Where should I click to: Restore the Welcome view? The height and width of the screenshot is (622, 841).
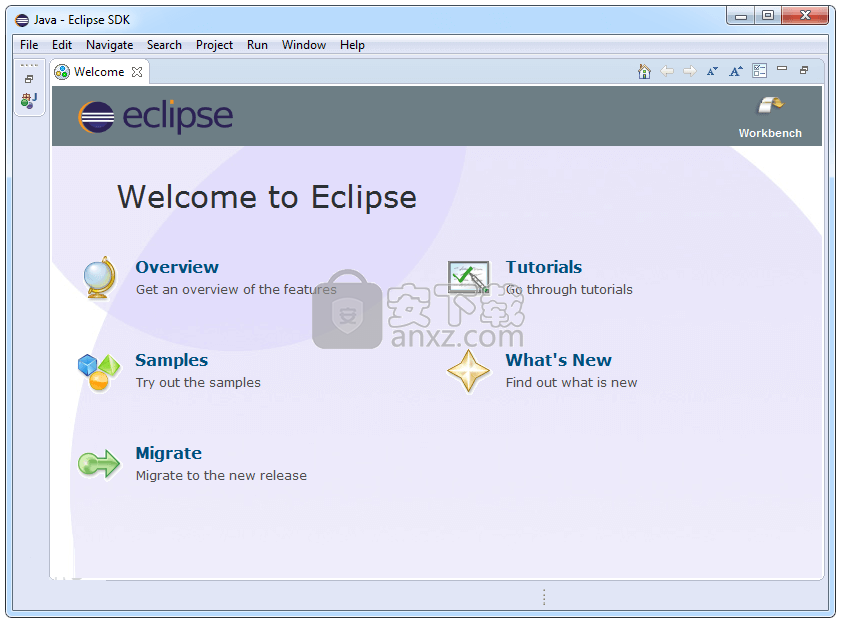(804, 70)
